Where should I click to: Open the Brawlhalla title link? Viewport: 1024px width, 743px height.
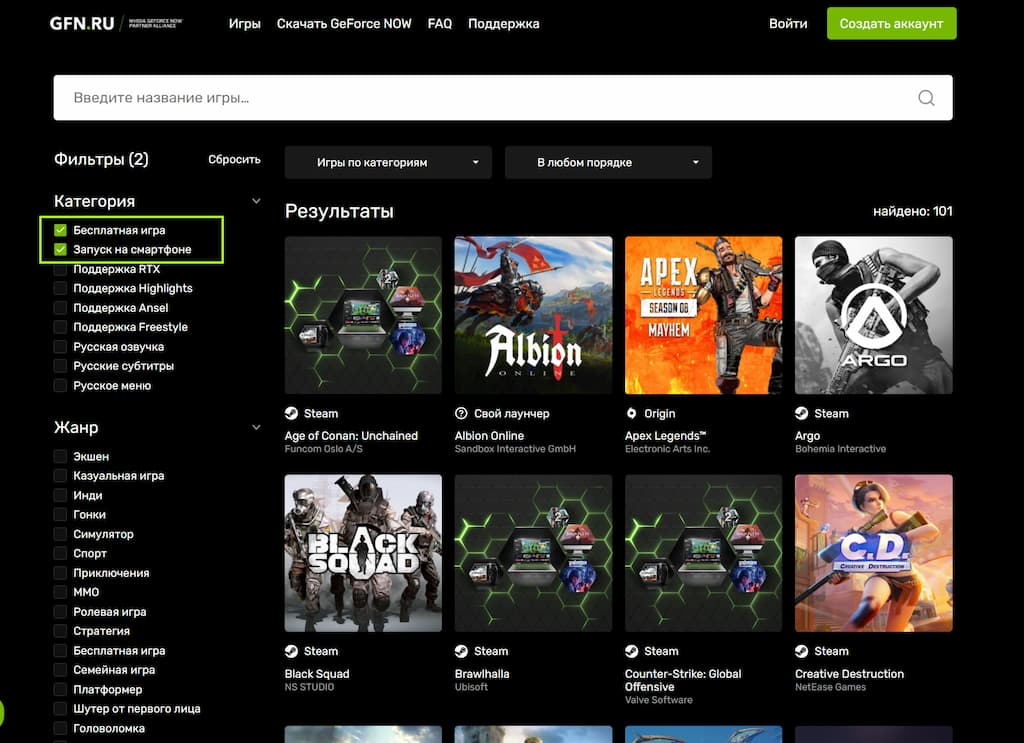point(482,674)
